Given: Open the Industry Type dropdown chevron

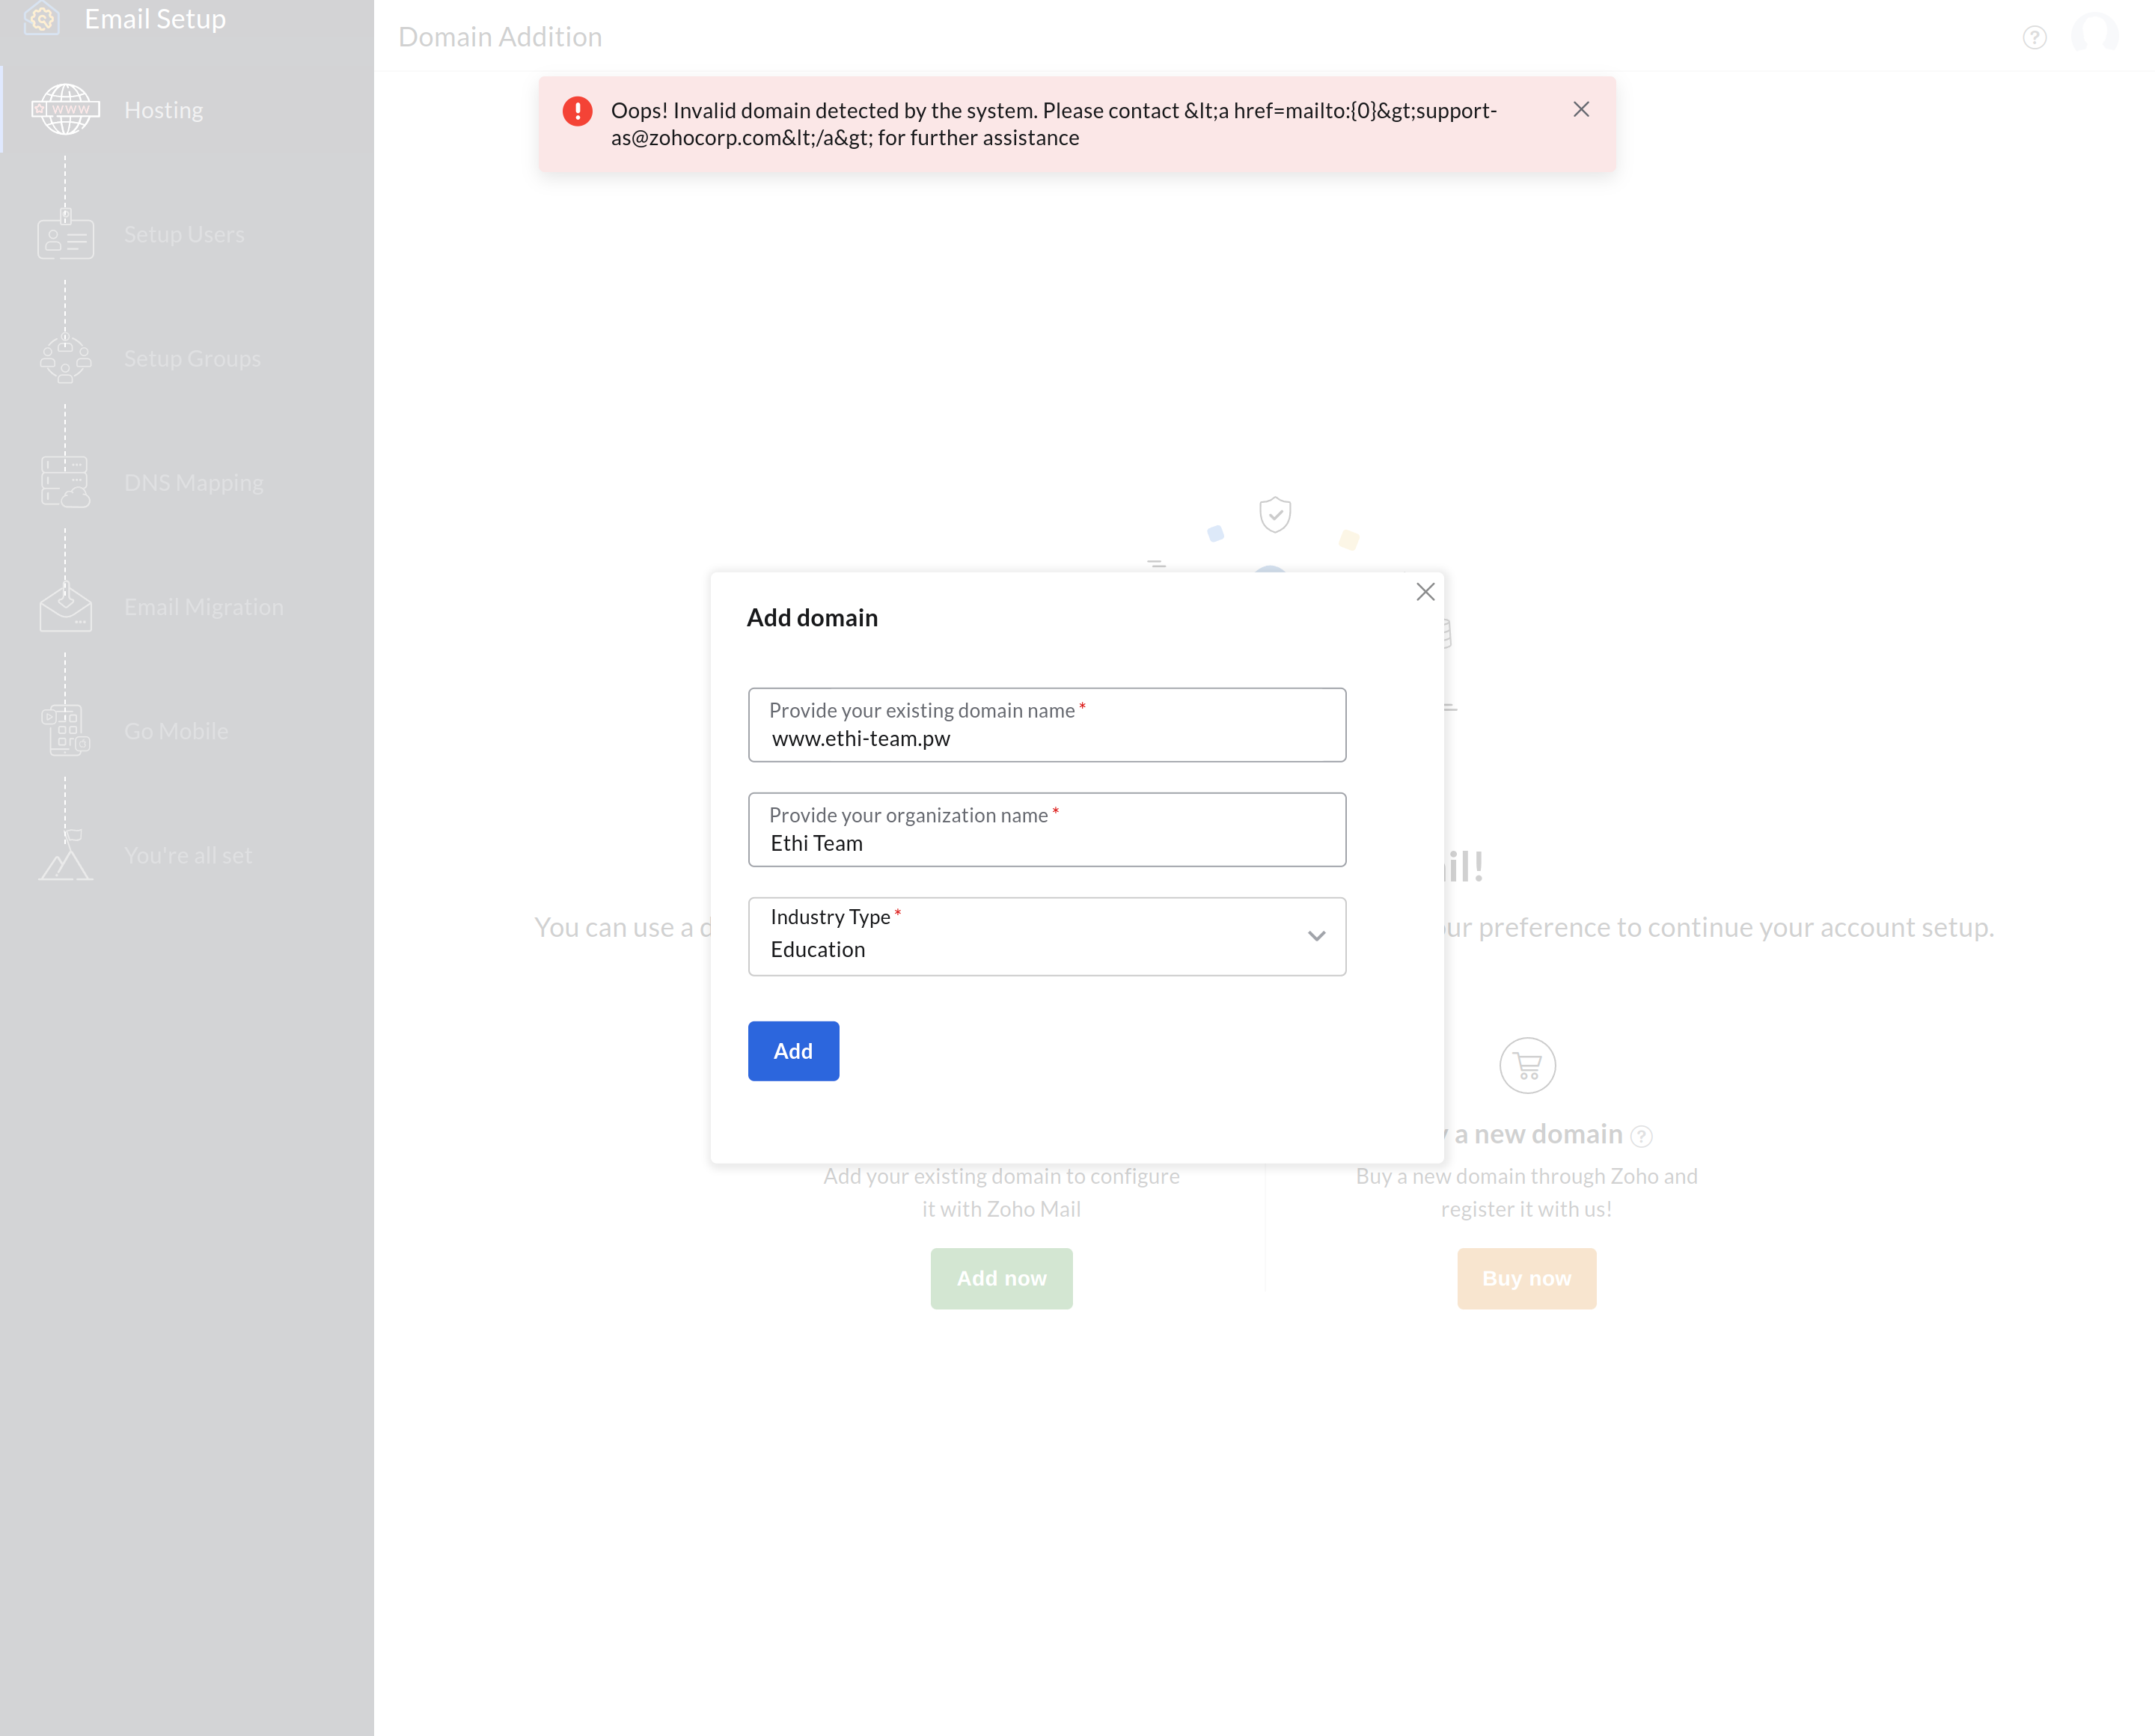Looking at the screenshot, I should coord(1316,936).
